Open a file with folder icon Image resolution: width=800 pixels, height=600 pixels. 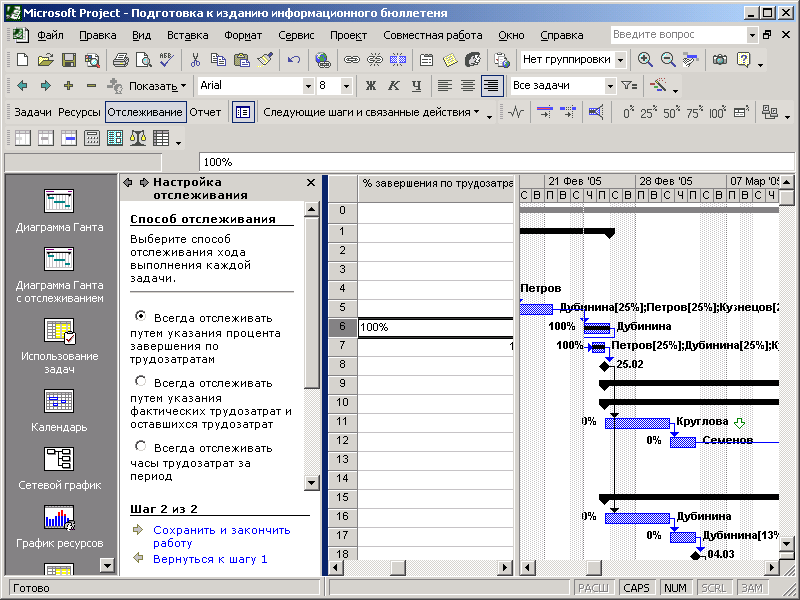[x=45, y=60]
